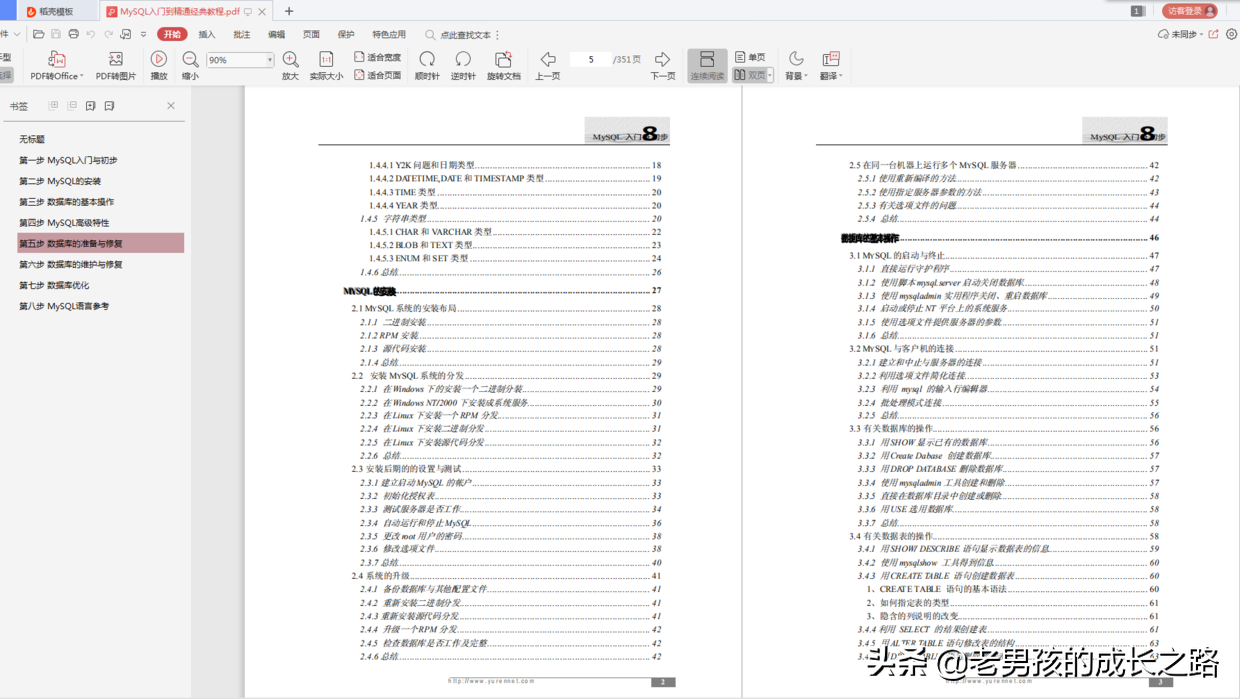Open the PDF转图片 tool
The image size is (1240, 699).
[116, 66]
